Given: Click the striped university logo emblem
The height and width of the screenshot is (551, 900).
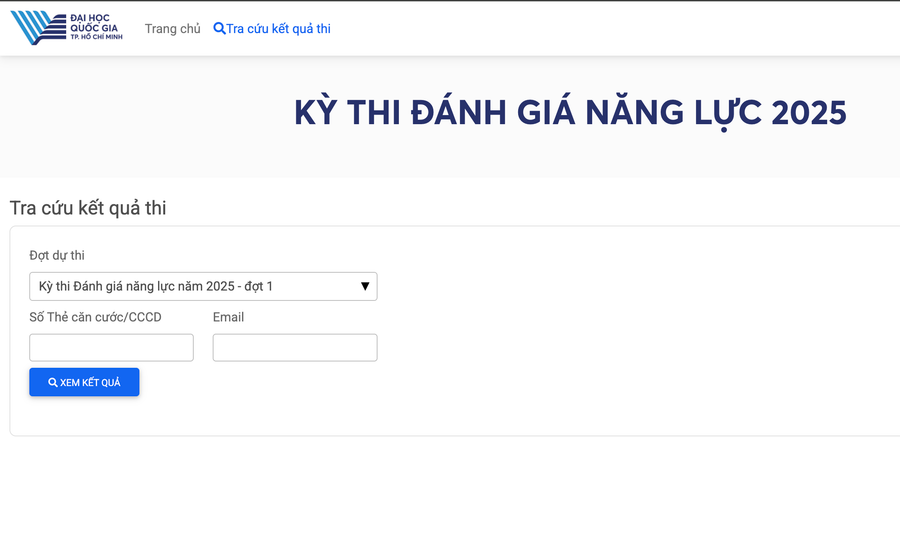Looking at the screenshot, I should tap(37, 28).
